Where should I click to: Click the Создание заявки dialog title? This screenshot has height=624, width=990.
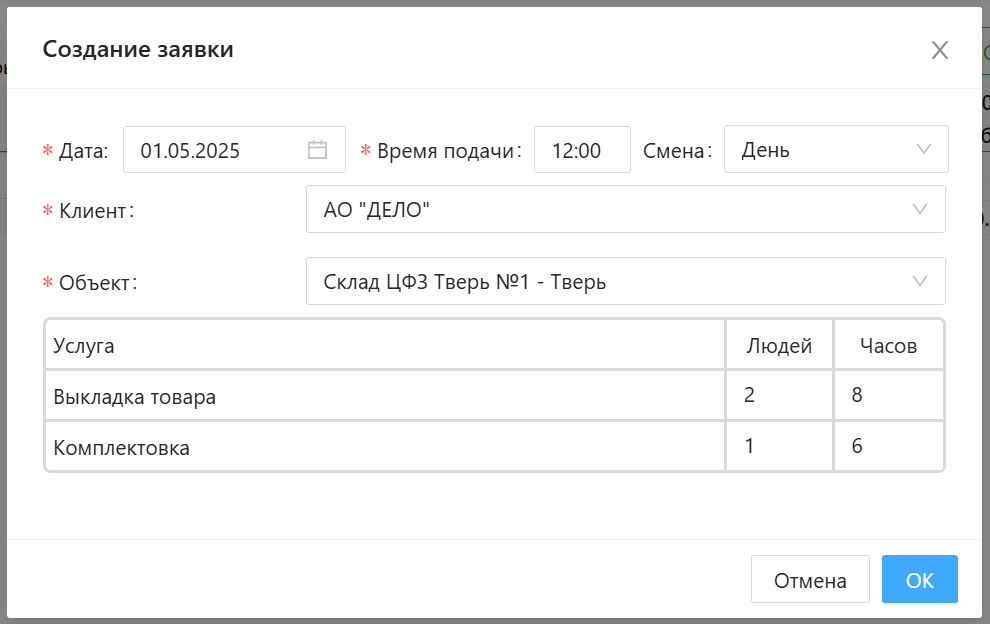pyautogui.click(x=138, y=49)
